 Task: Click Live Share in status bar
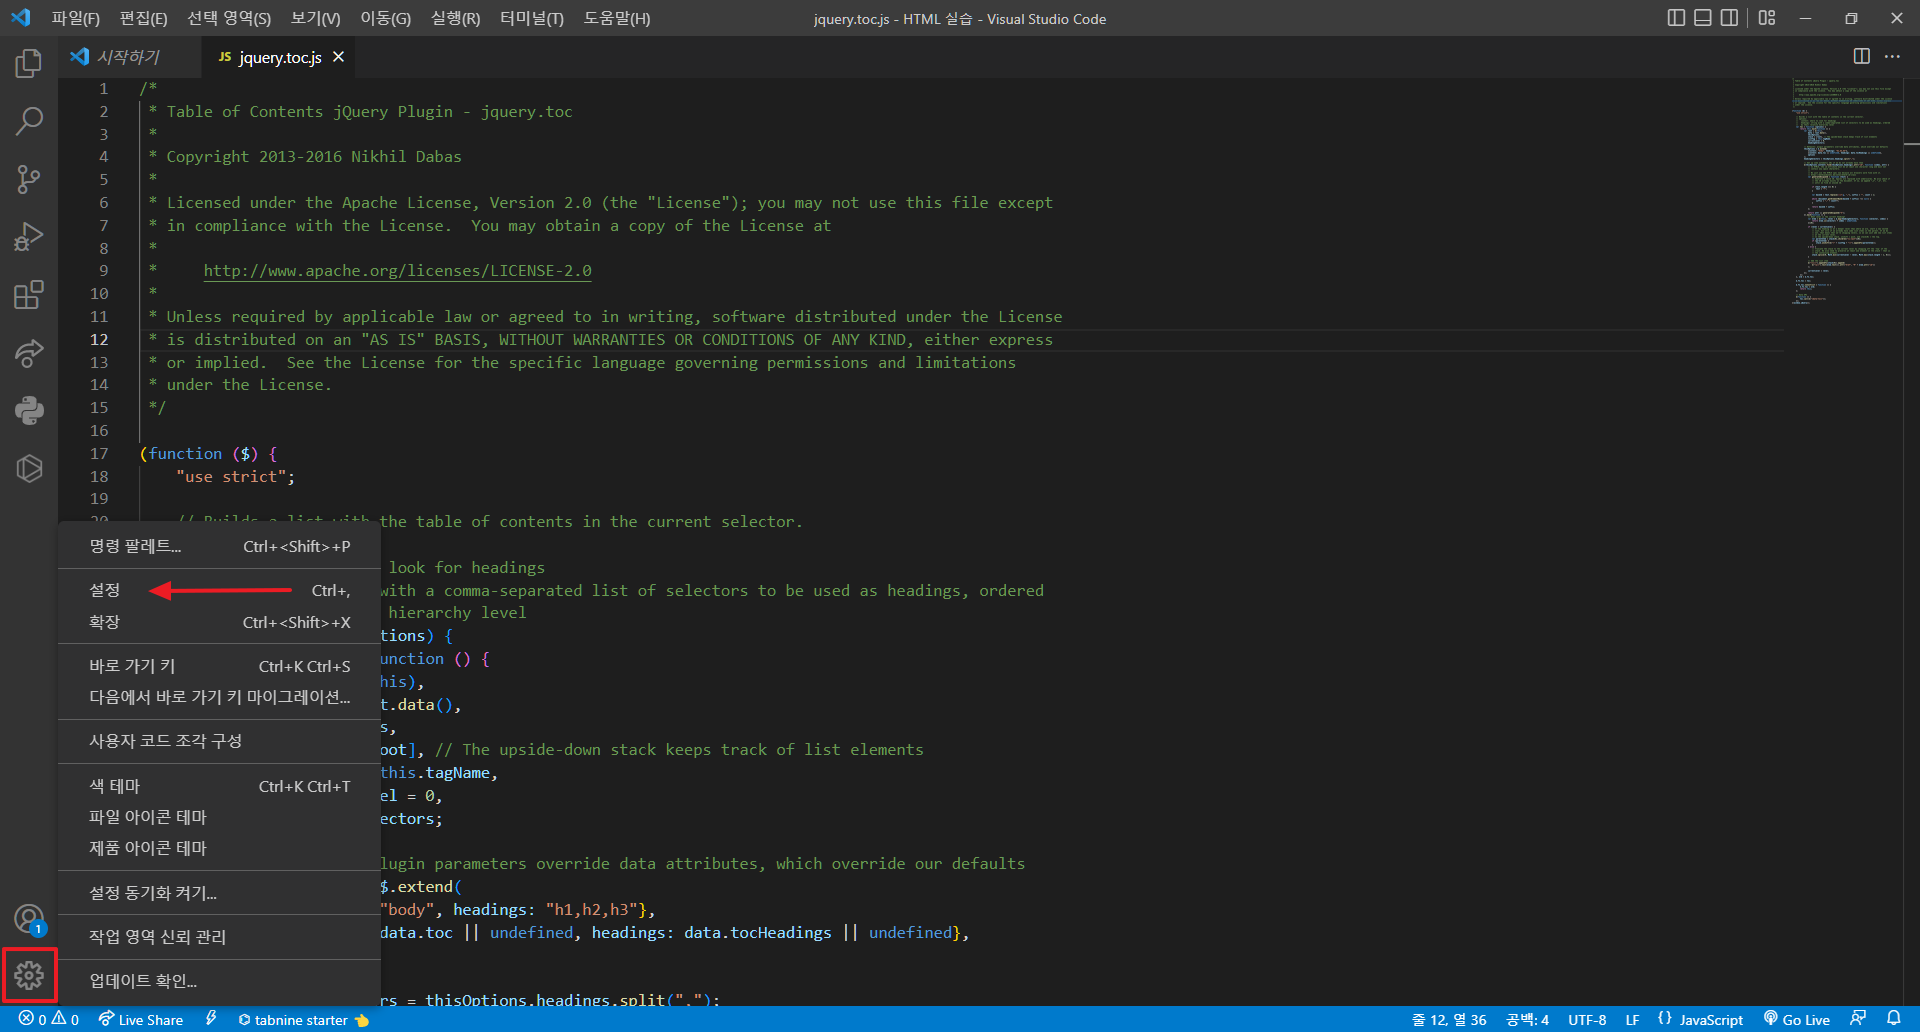141,1019
